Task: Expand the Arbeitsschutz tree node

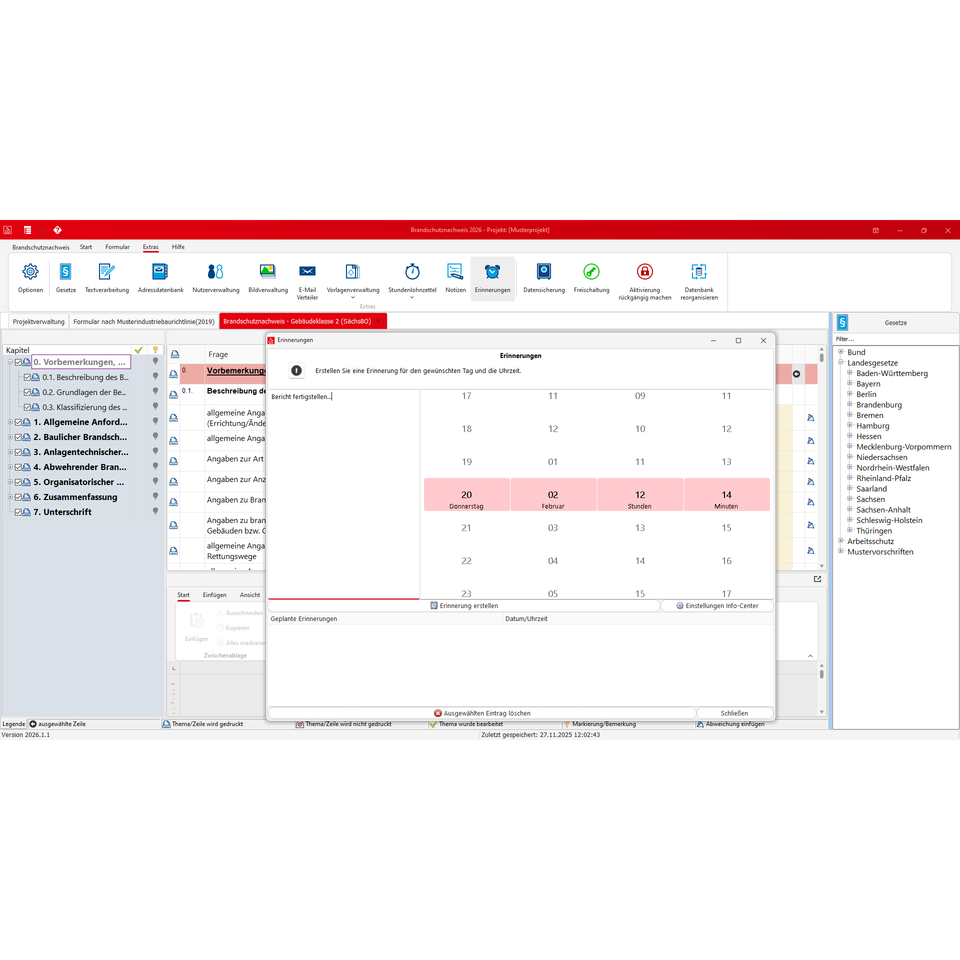Action: pyautogui.click(x=841, y=541)
